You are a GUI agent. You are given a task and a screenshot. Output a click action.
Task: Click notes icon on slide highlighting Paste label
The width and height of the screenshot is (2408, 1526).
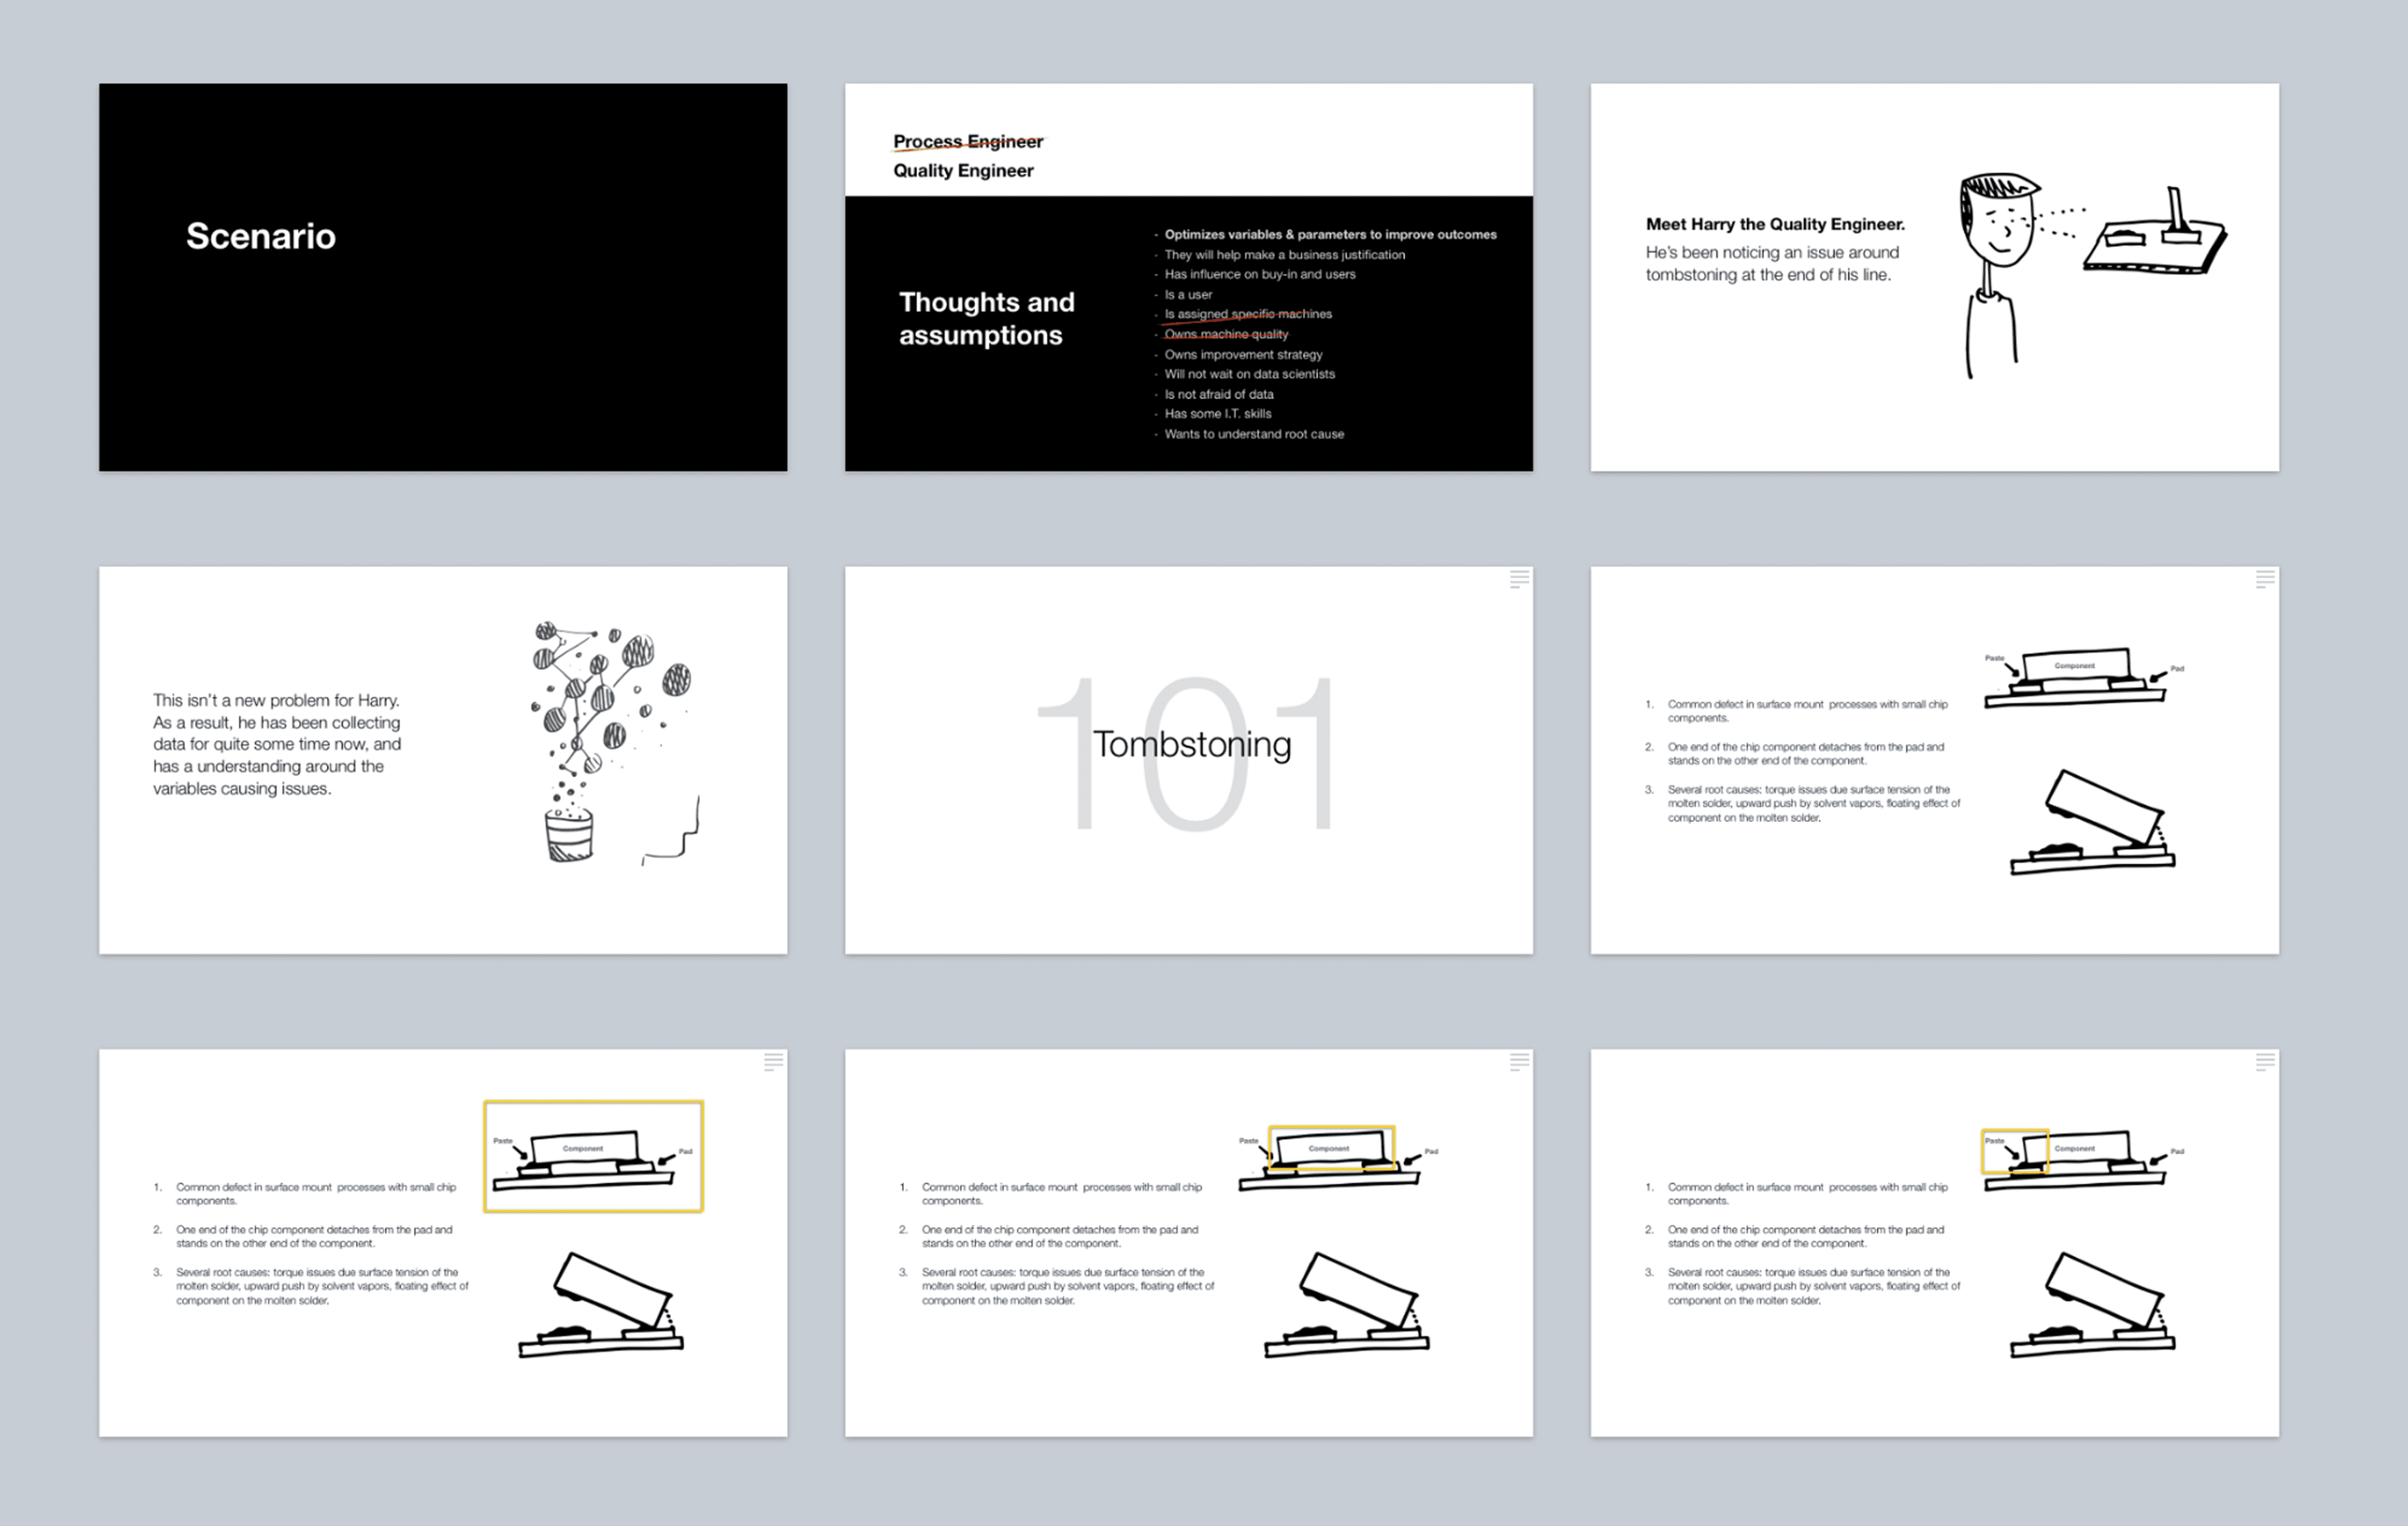(x=2264, y=1062)
